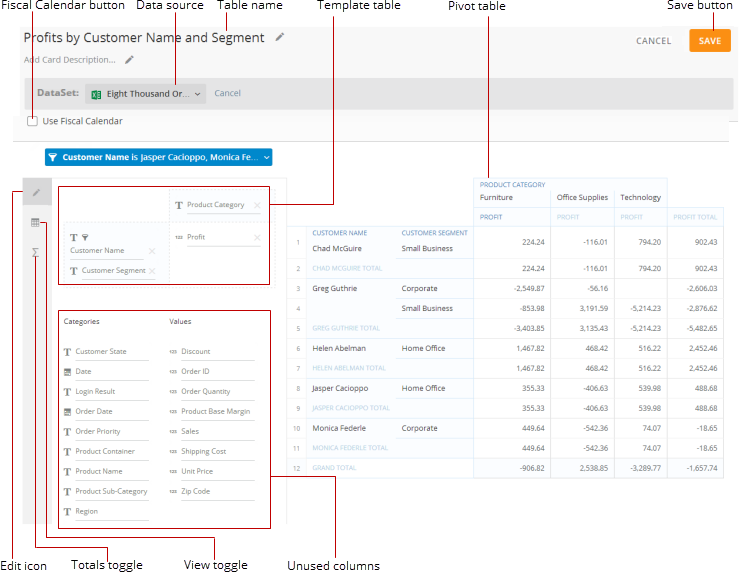Click the text icon beside Login Result

pos(67,392)
